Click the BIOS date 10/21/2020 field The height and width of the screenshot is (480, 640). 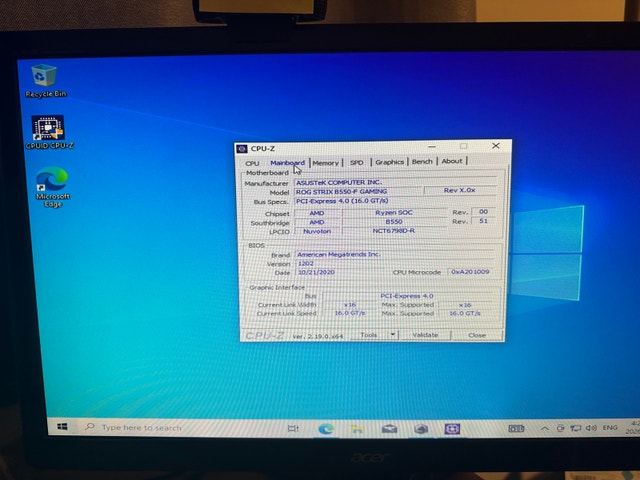point(342,272)
